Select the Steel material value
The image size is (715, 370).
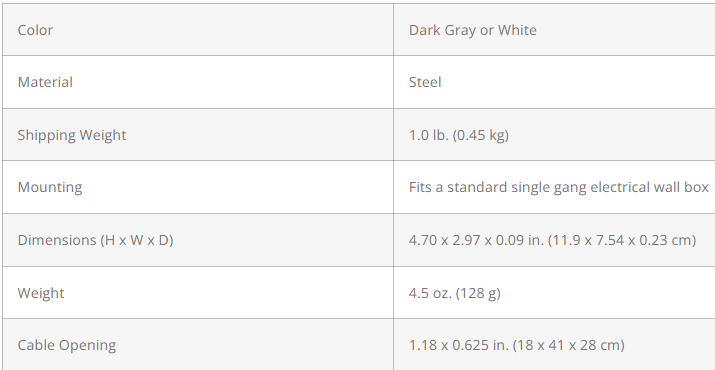pos(425,82)
